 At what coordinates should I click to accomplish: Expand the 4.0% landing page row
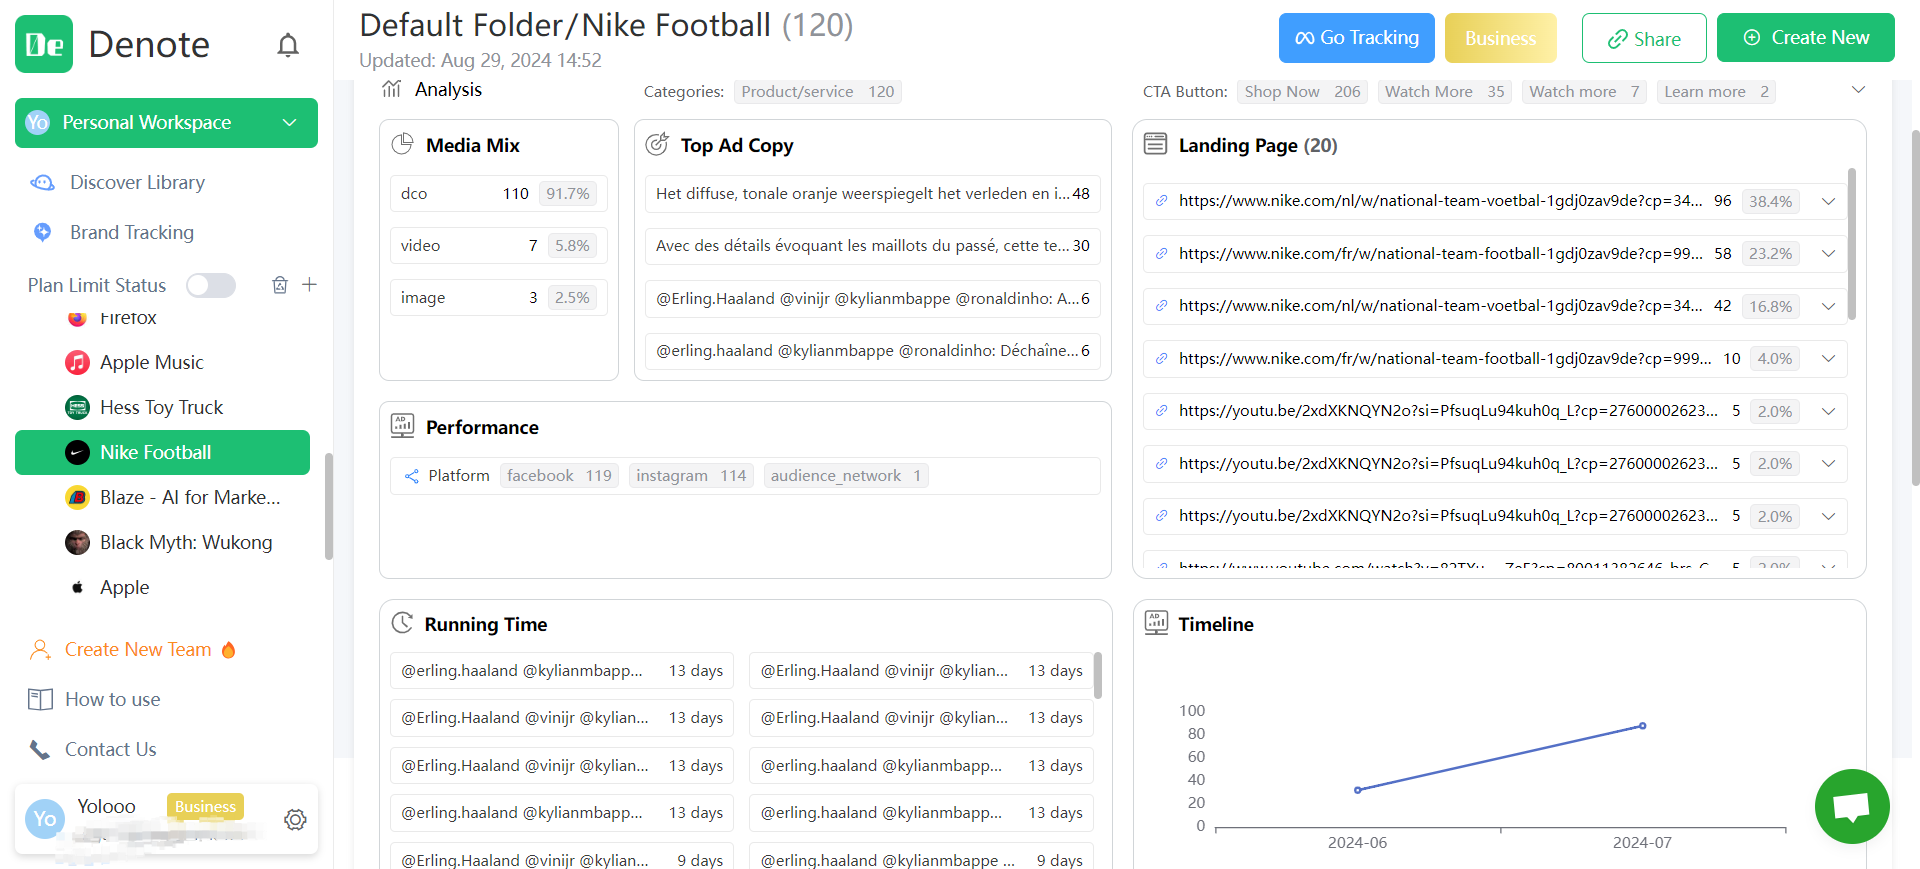(1828, 358)
